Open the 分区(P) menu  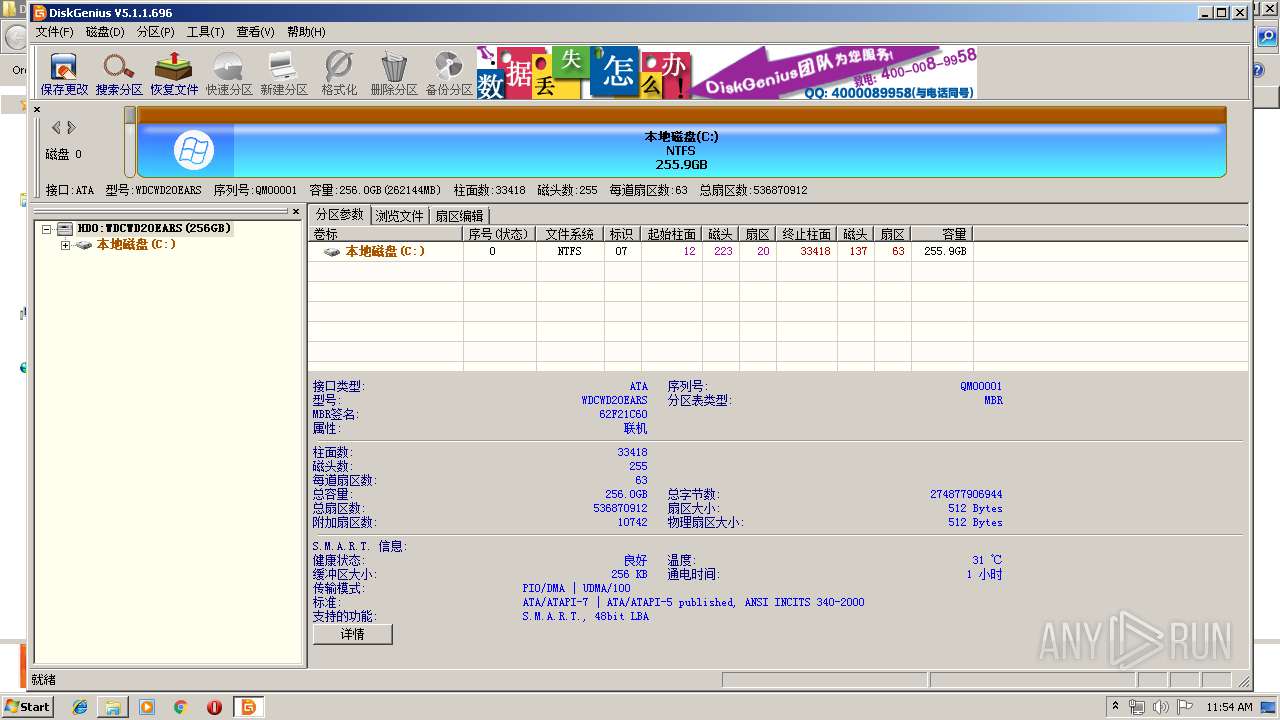[x=156, y=32]
